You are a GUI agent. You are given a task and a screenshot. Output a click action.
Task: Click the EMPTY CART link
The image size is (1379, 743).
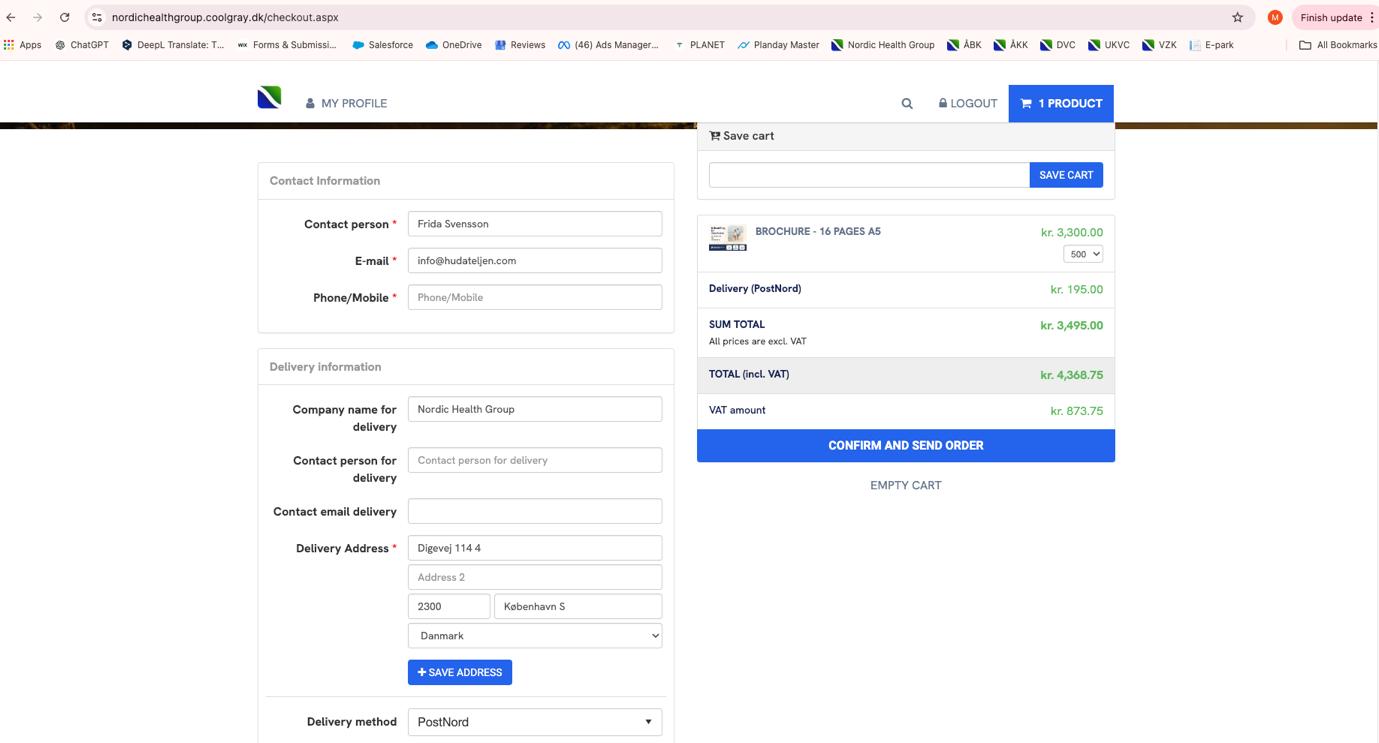point(906,485)
